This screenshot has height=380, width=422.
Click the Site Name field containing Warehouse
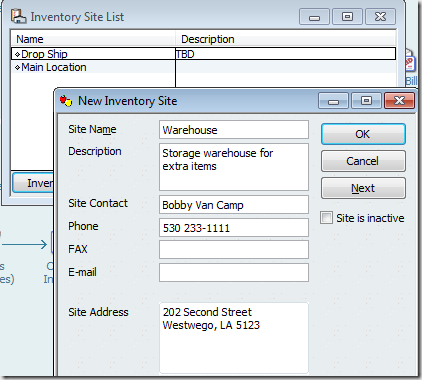pos(234,130)
